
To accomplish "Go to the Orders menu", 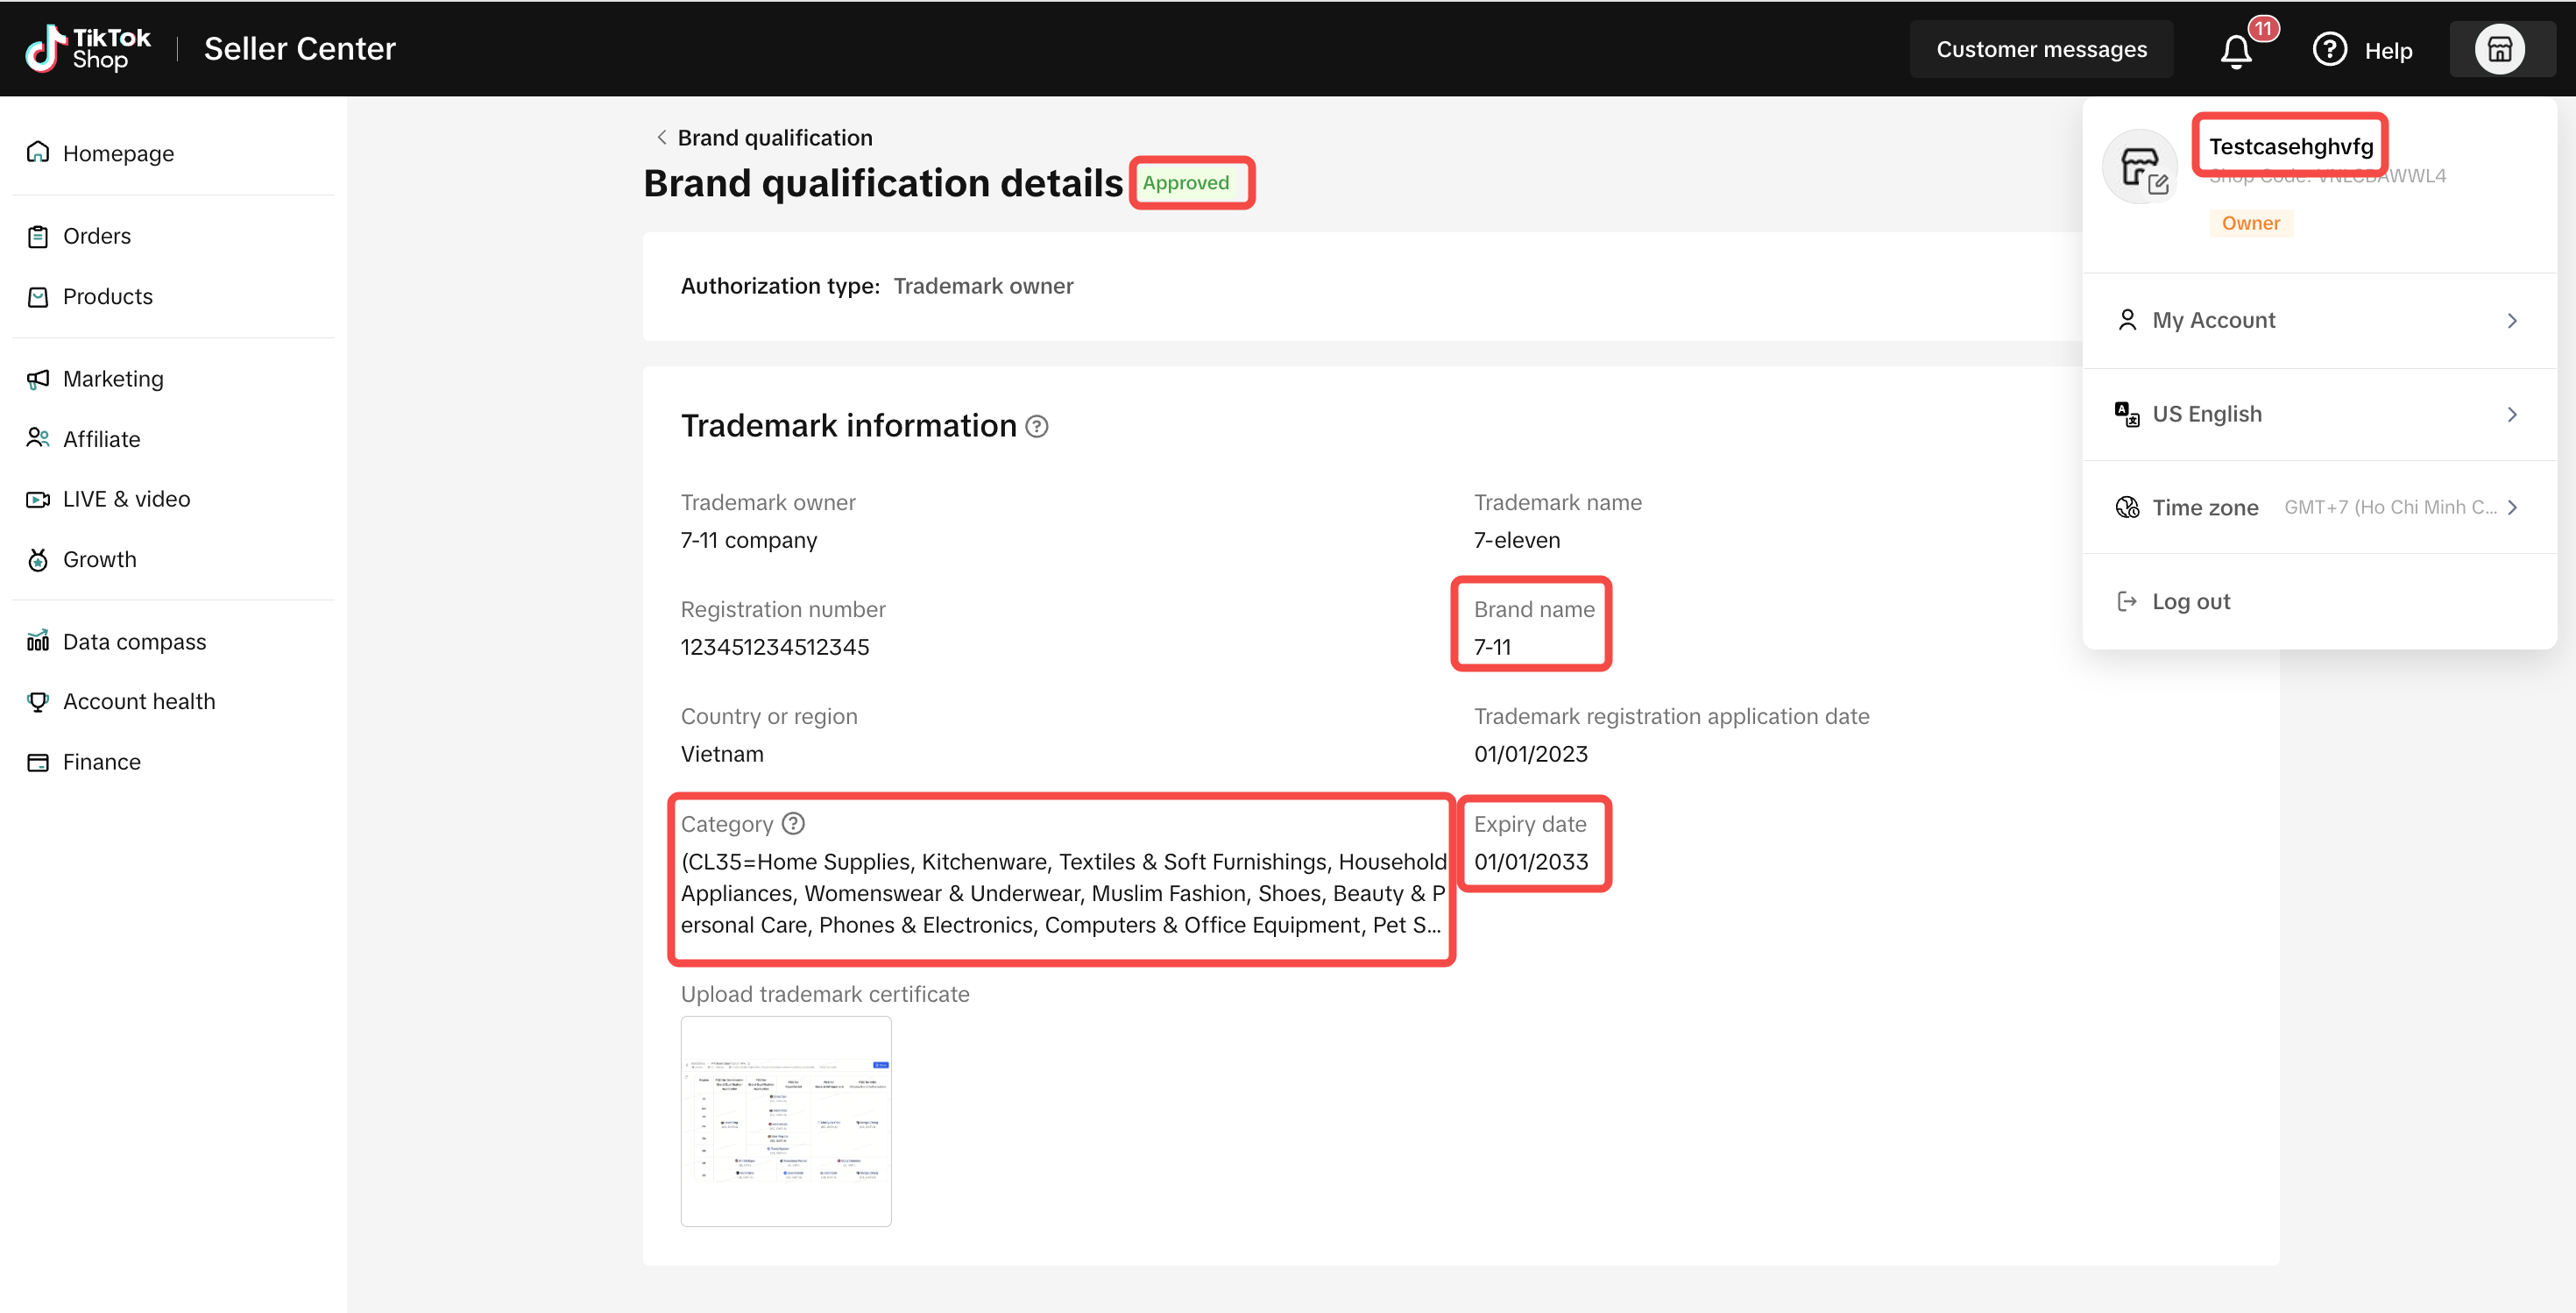I will click(97, 236).
